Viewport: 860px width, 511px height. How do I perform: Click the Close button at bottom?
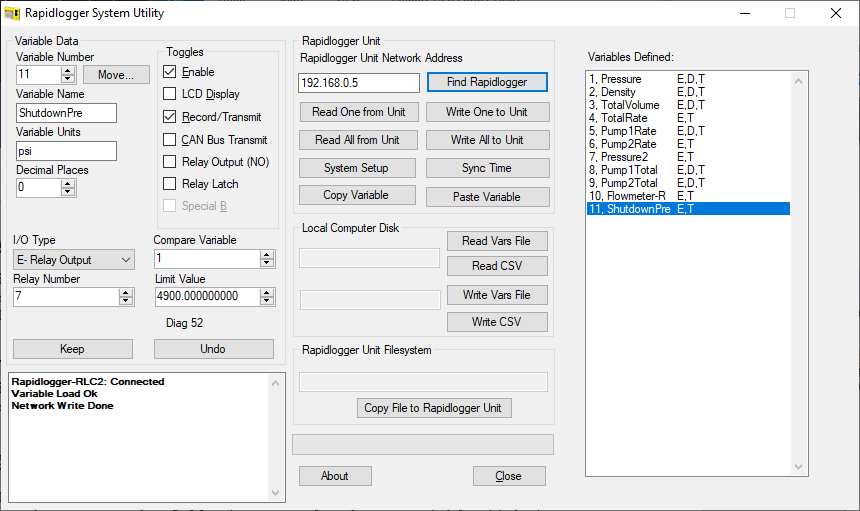coord(509,476)
